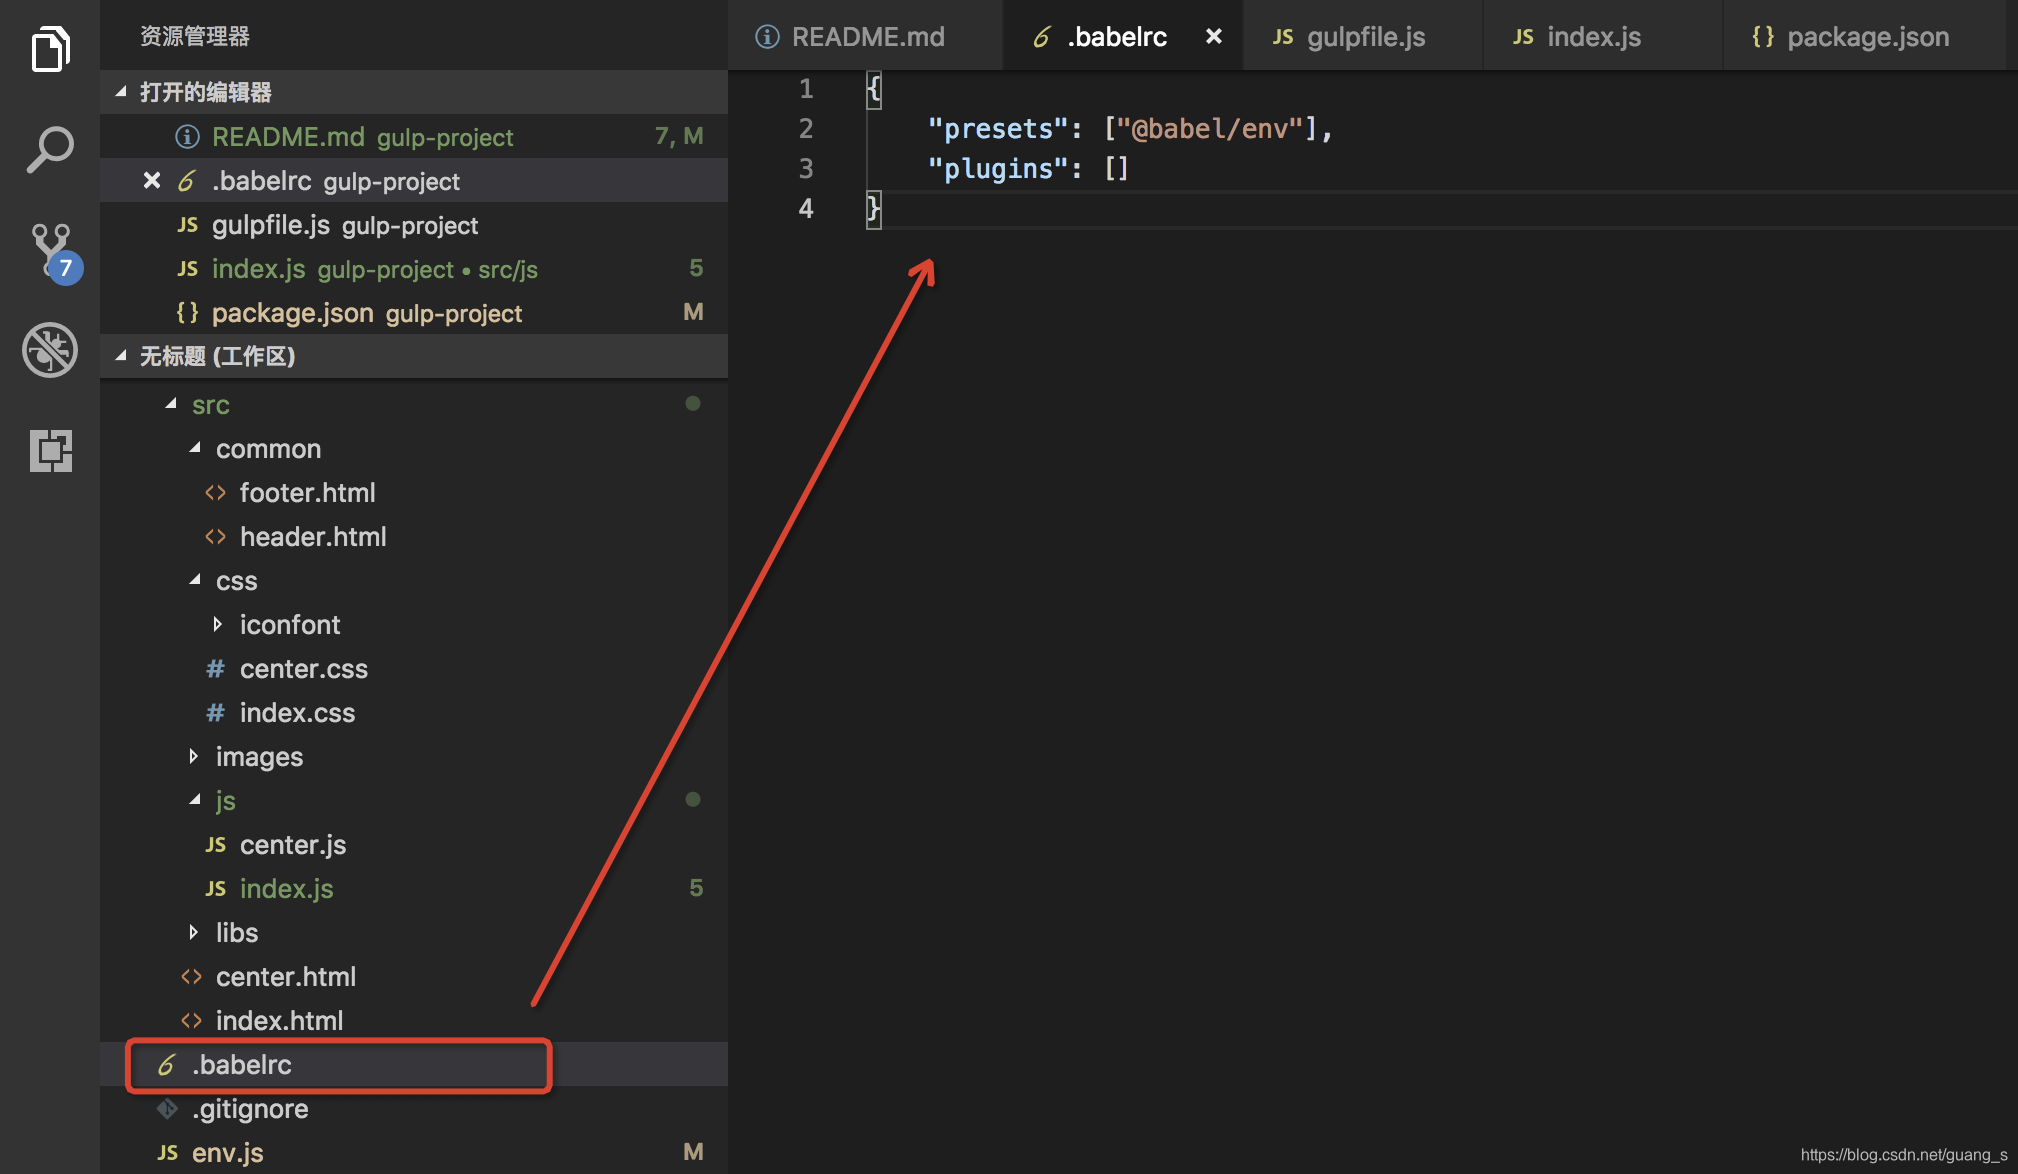Open the Search view in activity bar
This screenshot has height=1174, width=2018.
coord(50,149)
